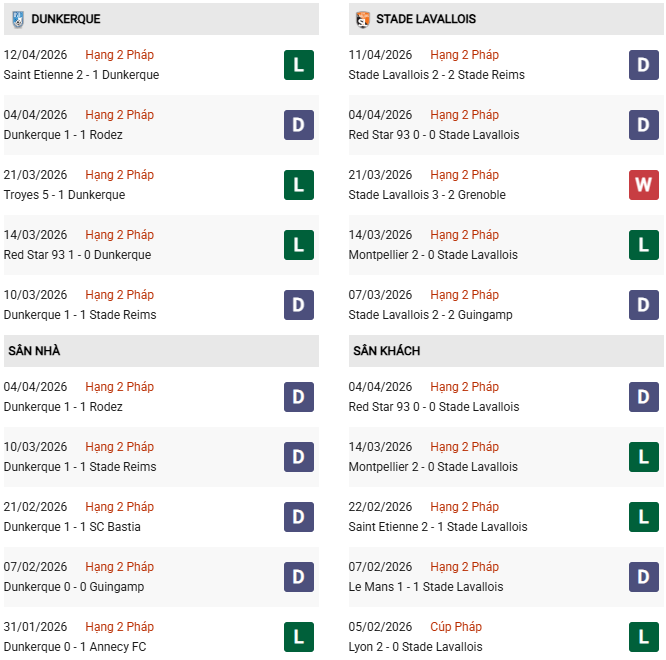Click the L badge for Lyon 2 - 0 Stade Lavallois
The height and width of the screenshot is (660, 666).
[x=643, y=637]
